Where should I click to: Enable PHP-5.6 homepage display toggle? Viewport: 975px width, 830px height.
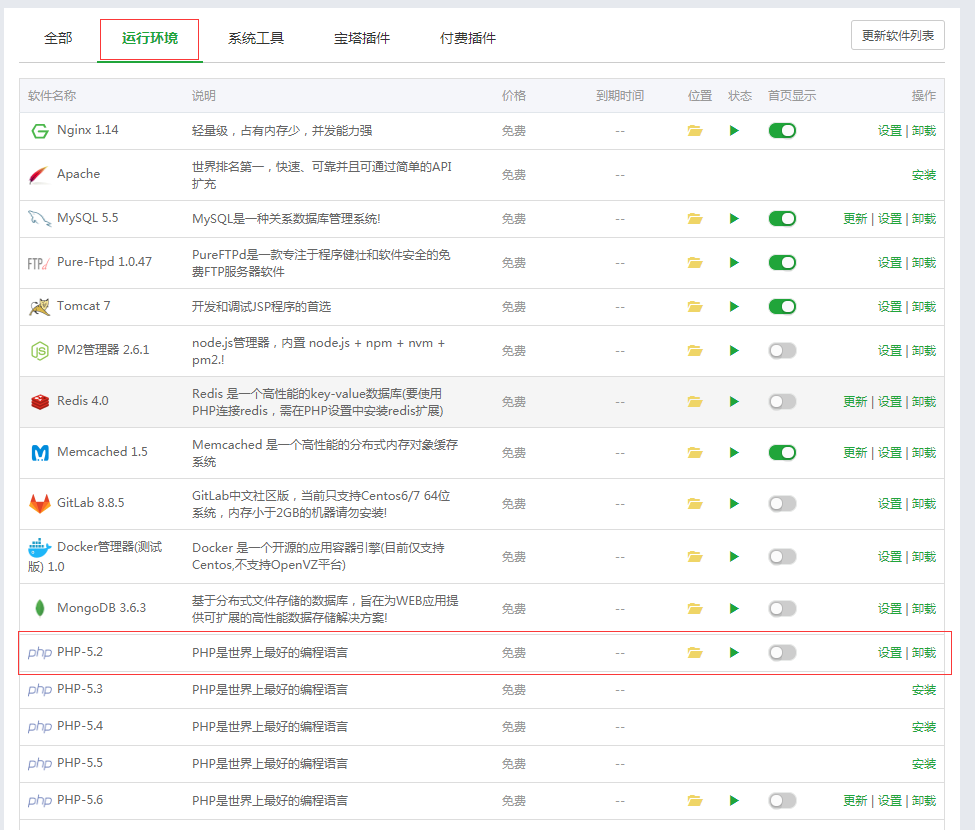tap(782, 801)
